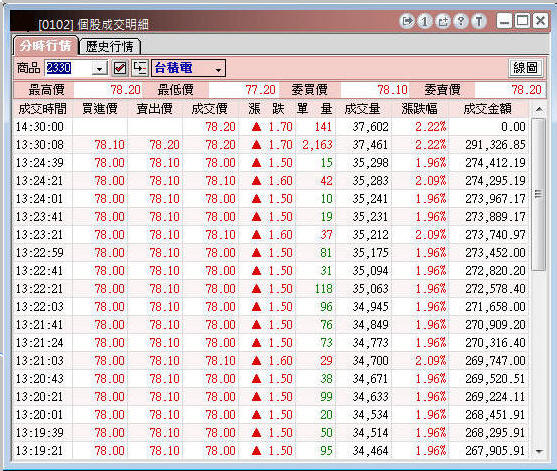Screen dimensions: 557x471
Task: Click the round number 1 icon
Action: (x=425, y=21)
